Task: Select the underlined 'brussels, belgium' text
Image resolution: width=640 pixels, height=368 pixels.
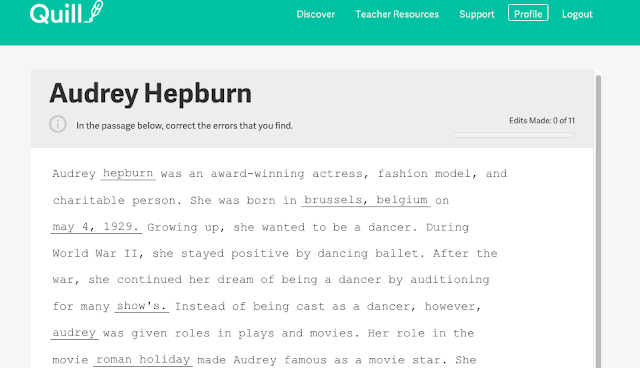Action: (x=366, y=200)
